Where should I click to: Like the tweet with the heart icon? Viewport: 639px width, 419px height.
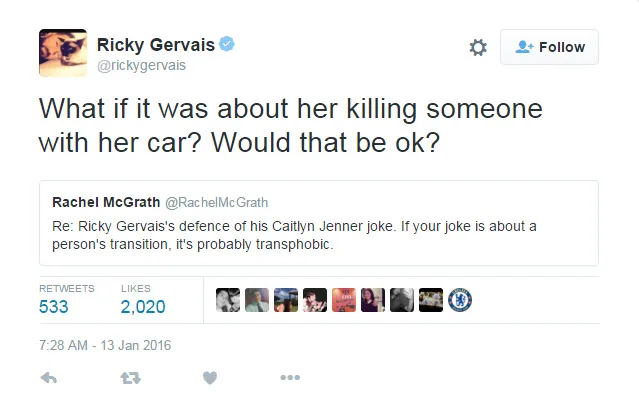[x=209, y=378]
